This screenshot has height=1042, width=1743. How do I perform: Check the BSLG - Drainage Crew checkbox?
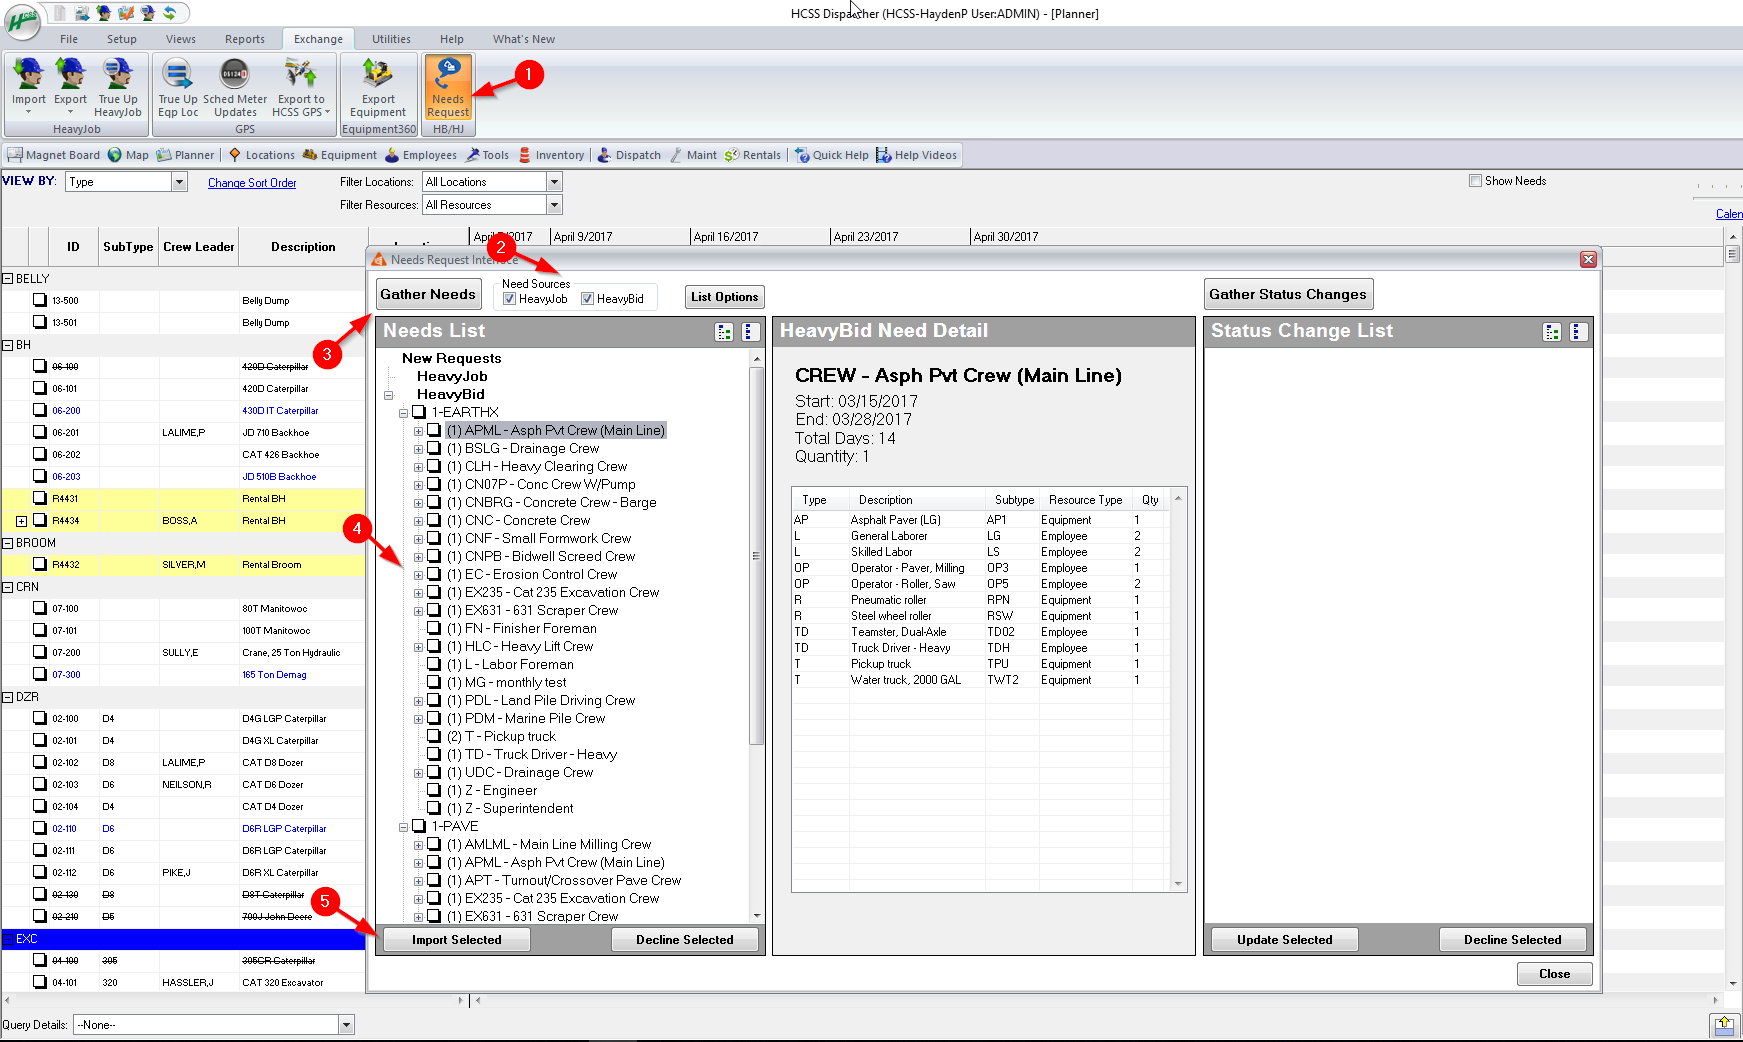tap(434, 448)
